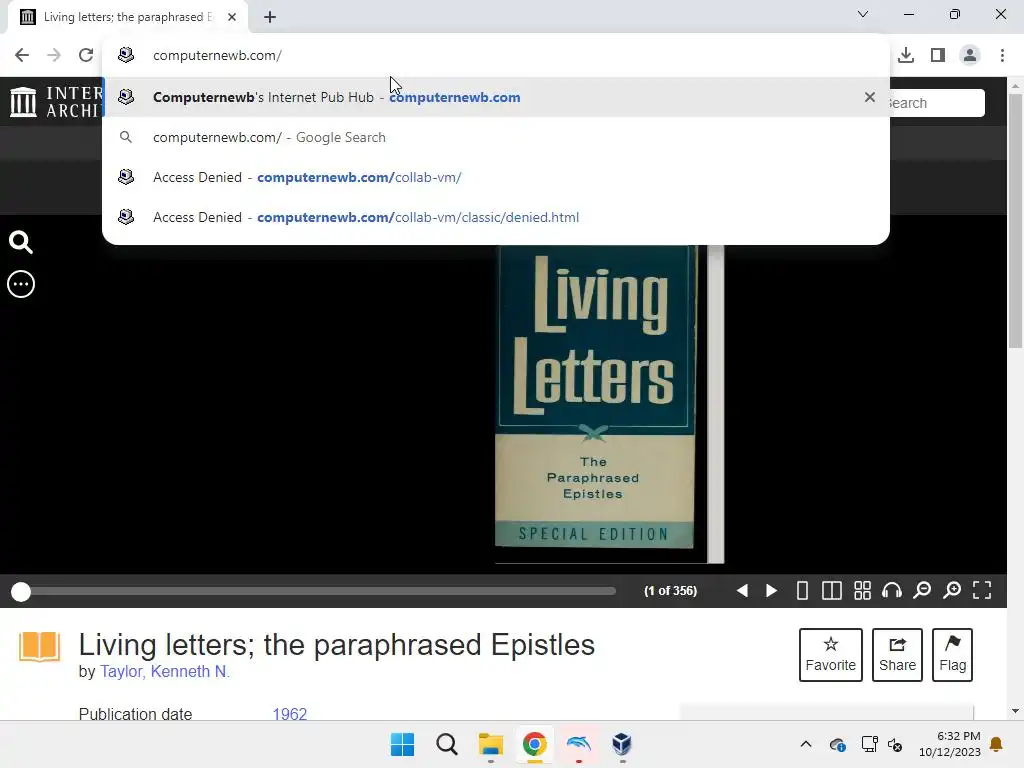
Task: Click the page scrollbar up arrow
Action: pyautogui.click(x=1015, y=86)
